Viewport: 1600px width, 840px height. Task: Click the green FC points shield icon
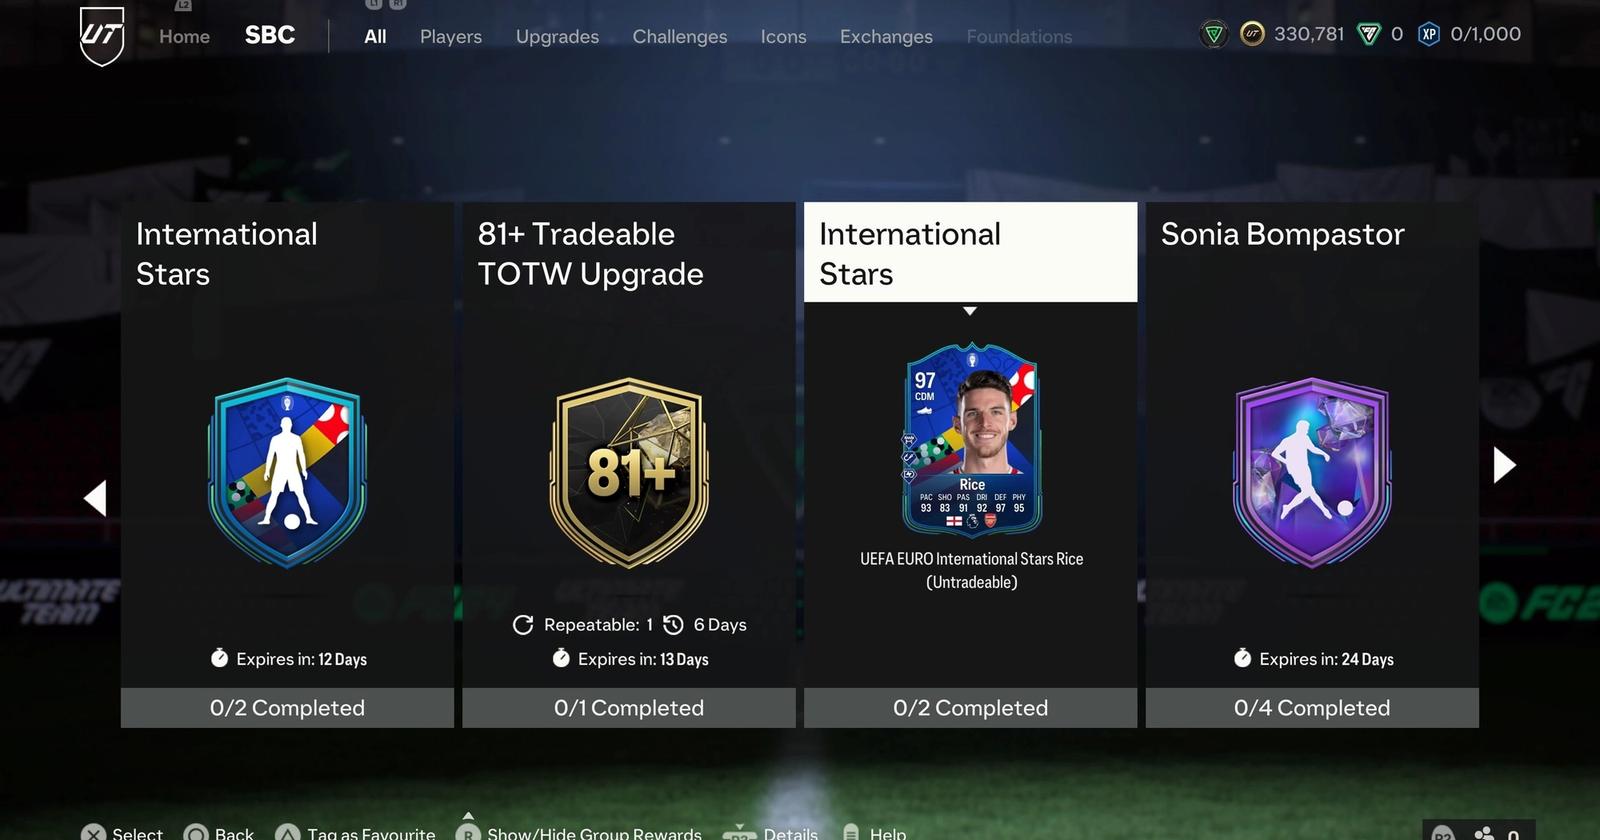1368,34
